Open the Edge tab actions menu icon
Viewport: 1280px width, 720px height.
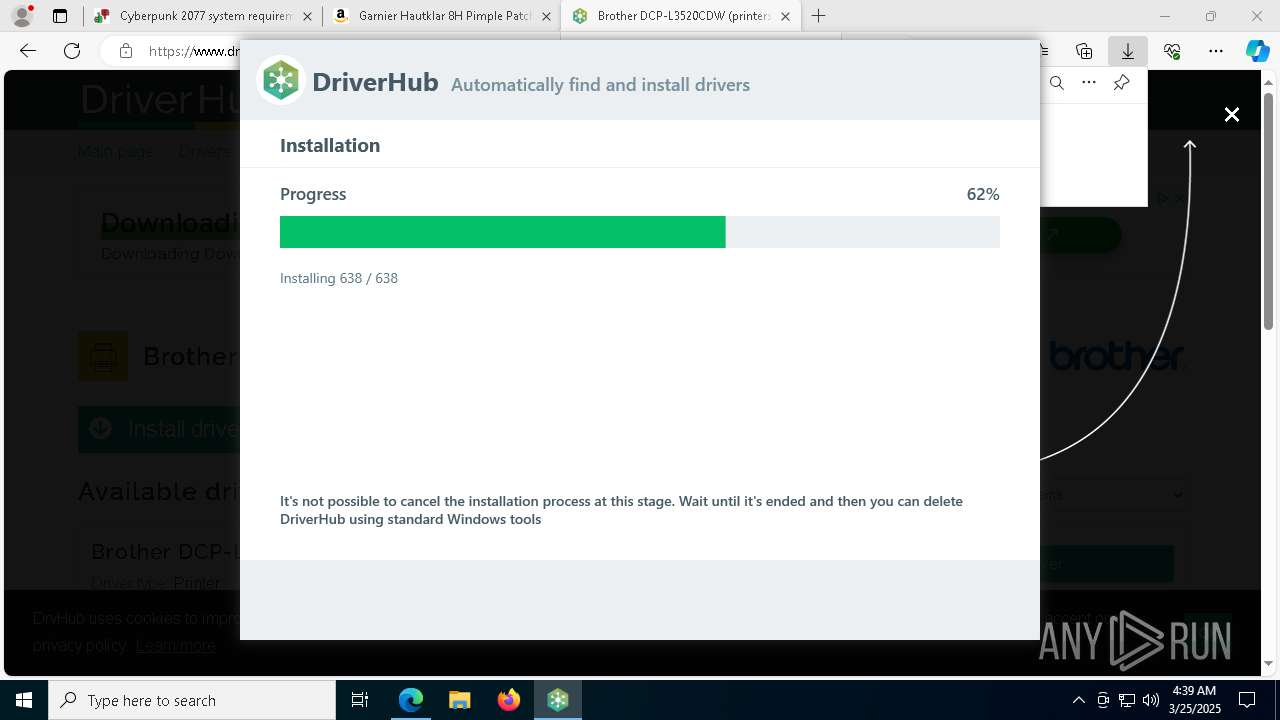pyautogui.click(x=60, y=16)
